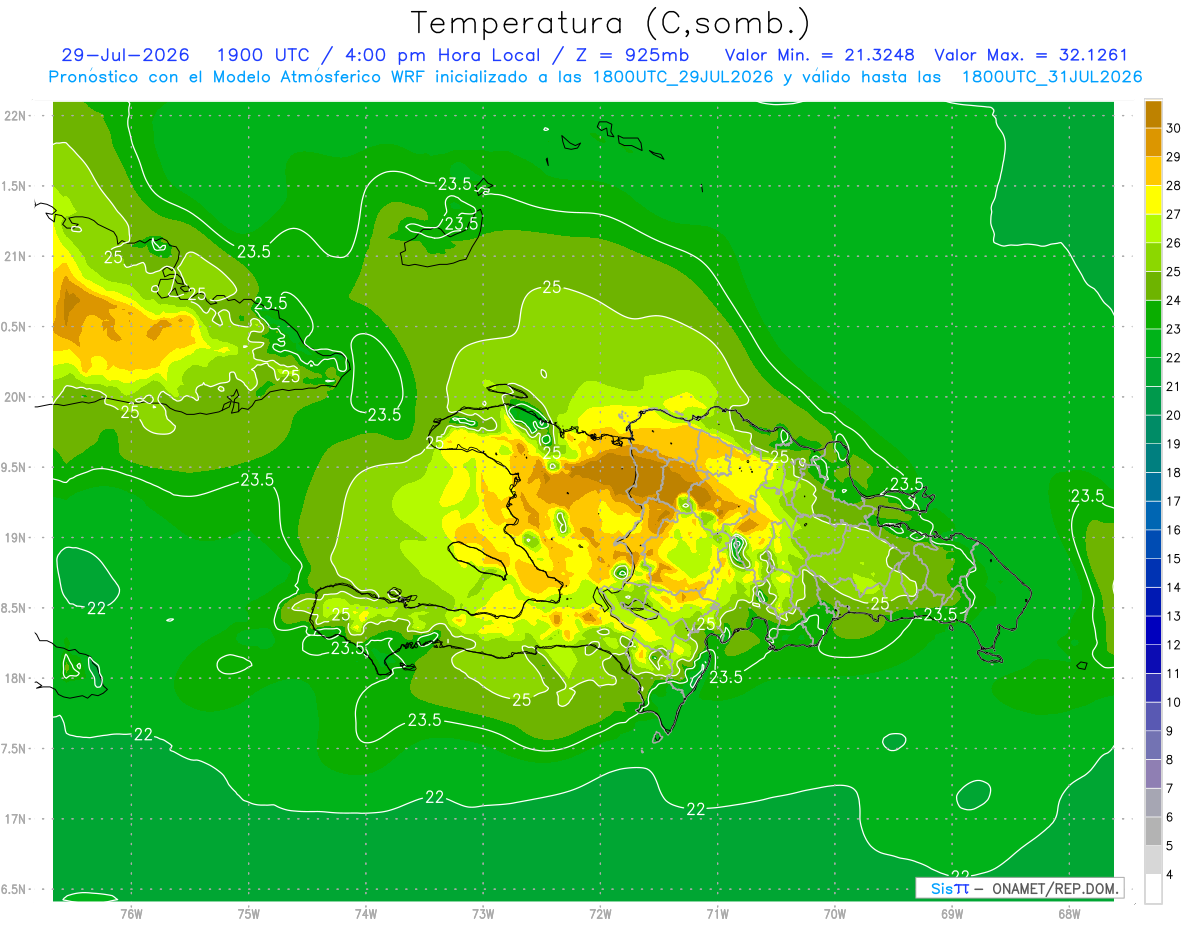Click the color legend value "28"

point(1174,186)
